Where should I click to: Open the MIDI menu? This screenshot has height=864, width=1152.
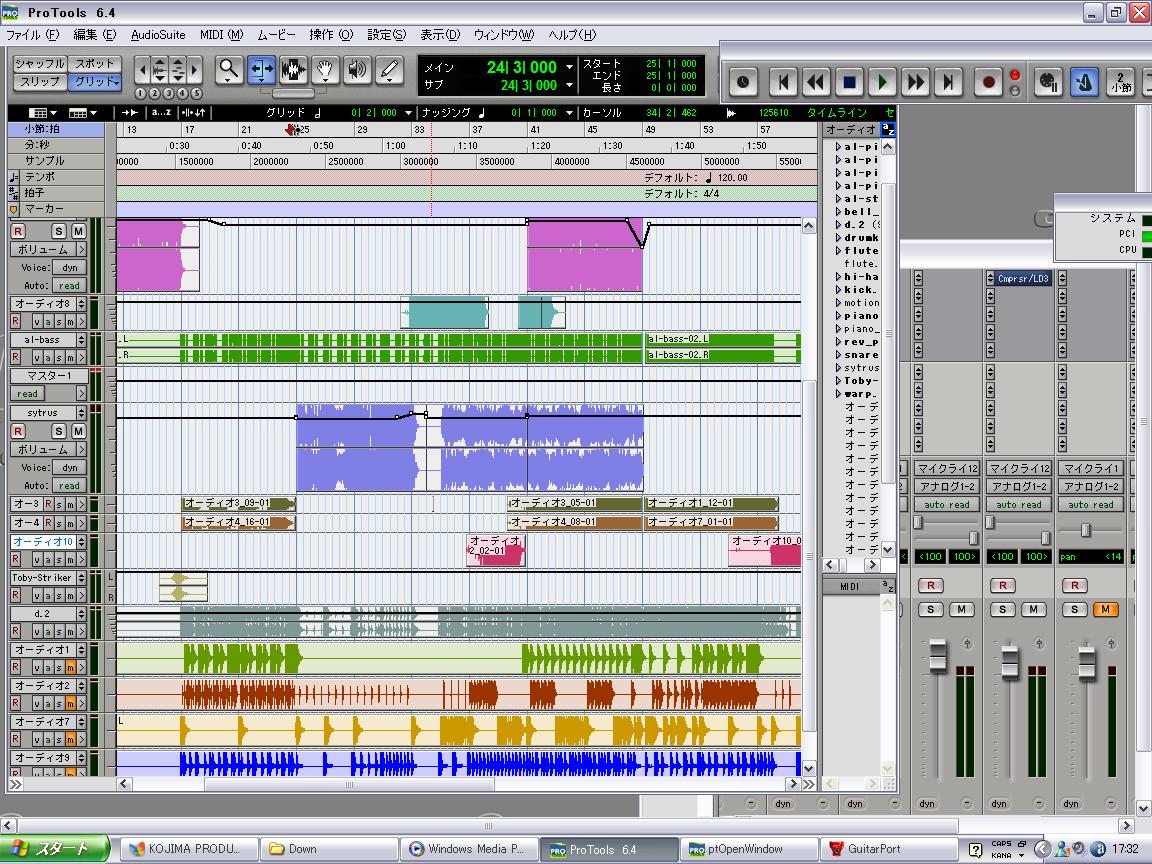[x=221, y=35]
